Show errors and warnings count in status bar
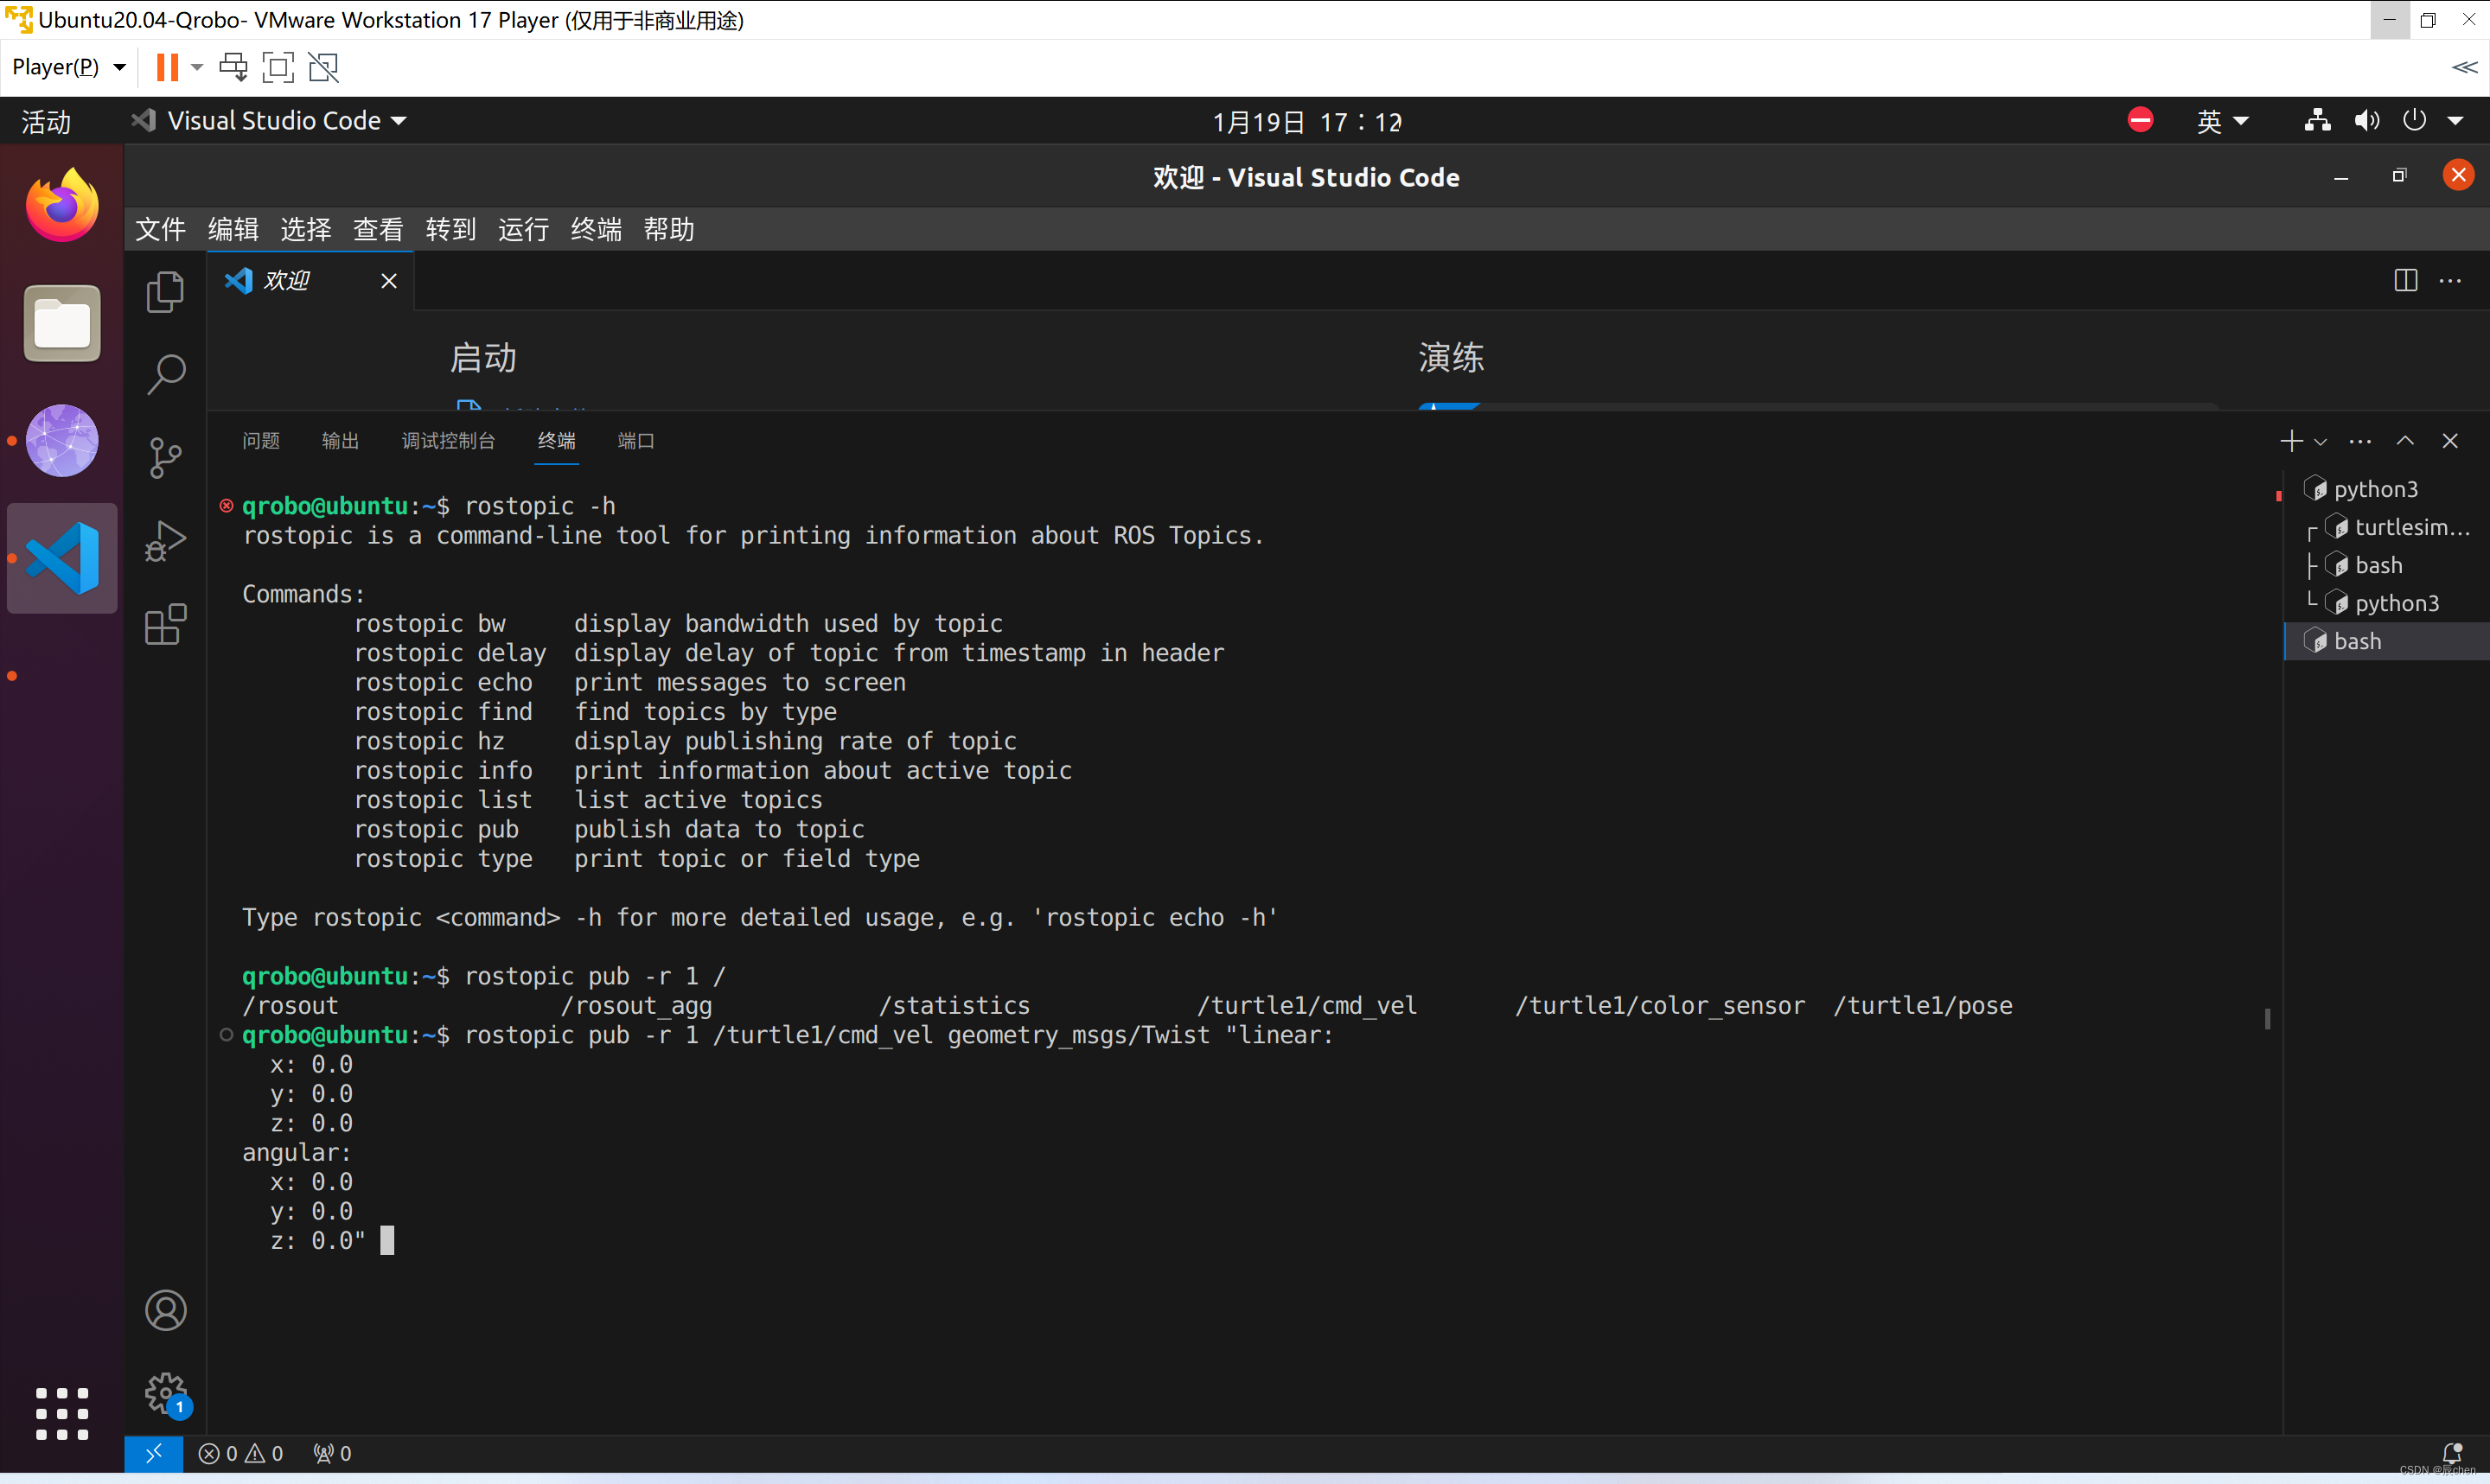This screenshot has width=2490, height=1484. [x=241, y=1453]
